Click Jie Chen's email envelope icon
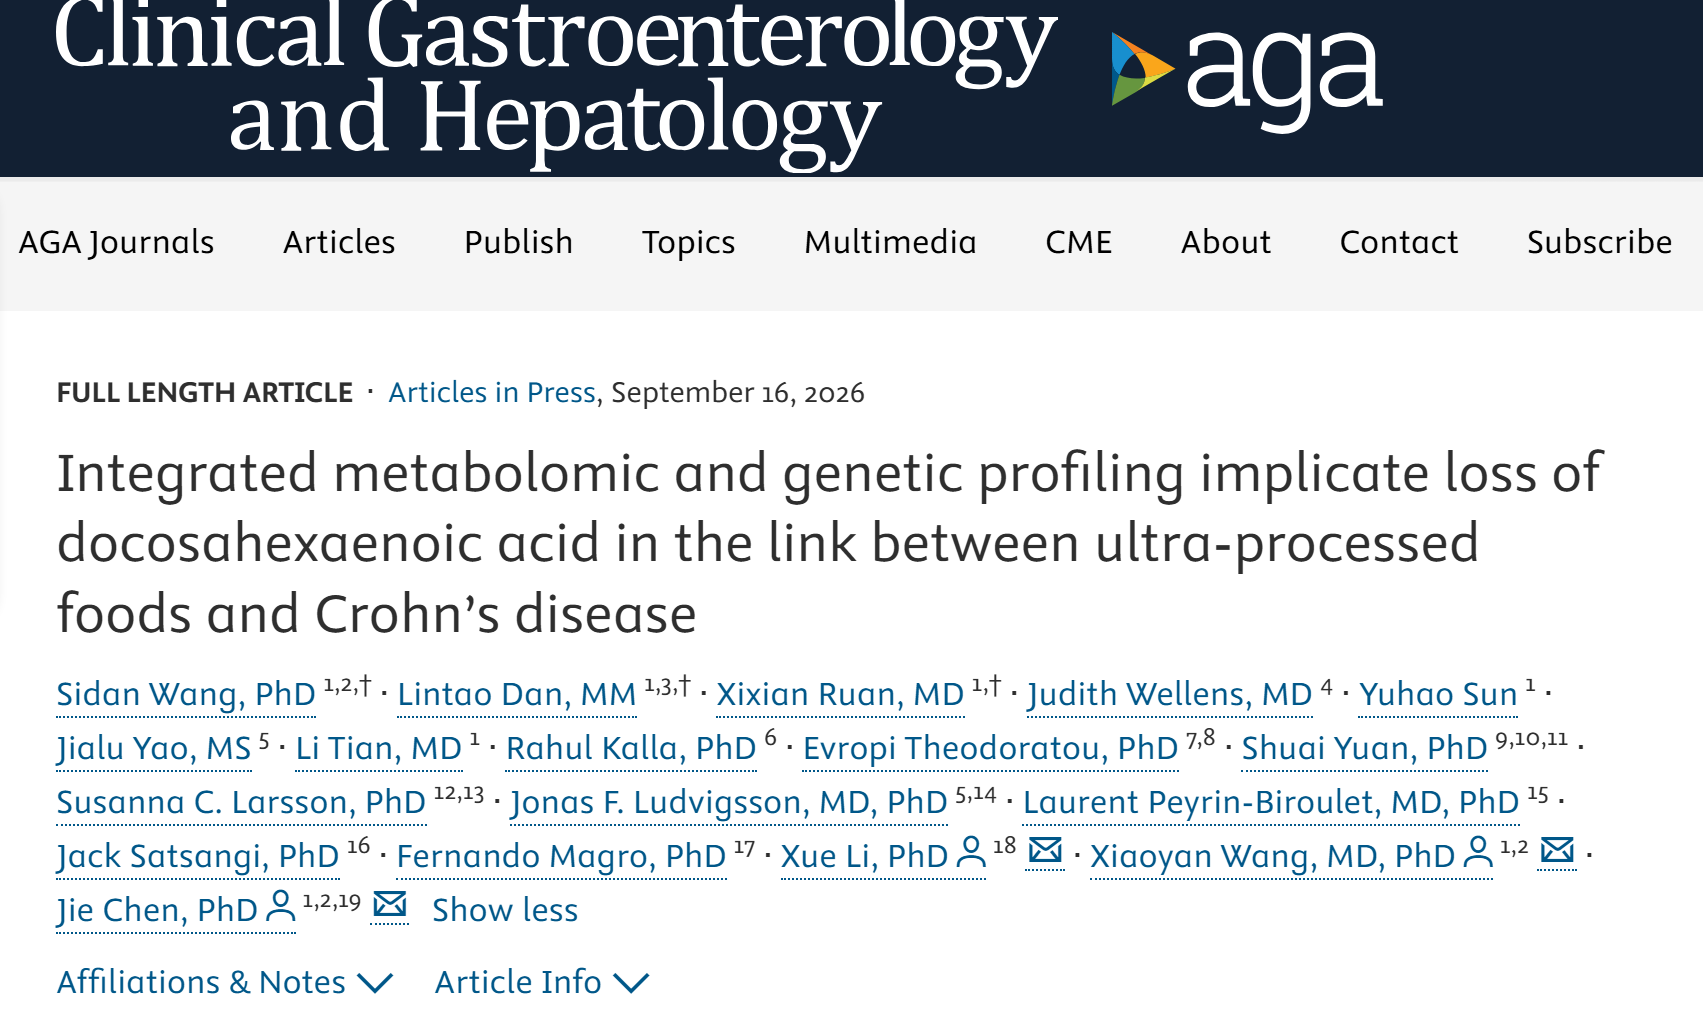 389,905
